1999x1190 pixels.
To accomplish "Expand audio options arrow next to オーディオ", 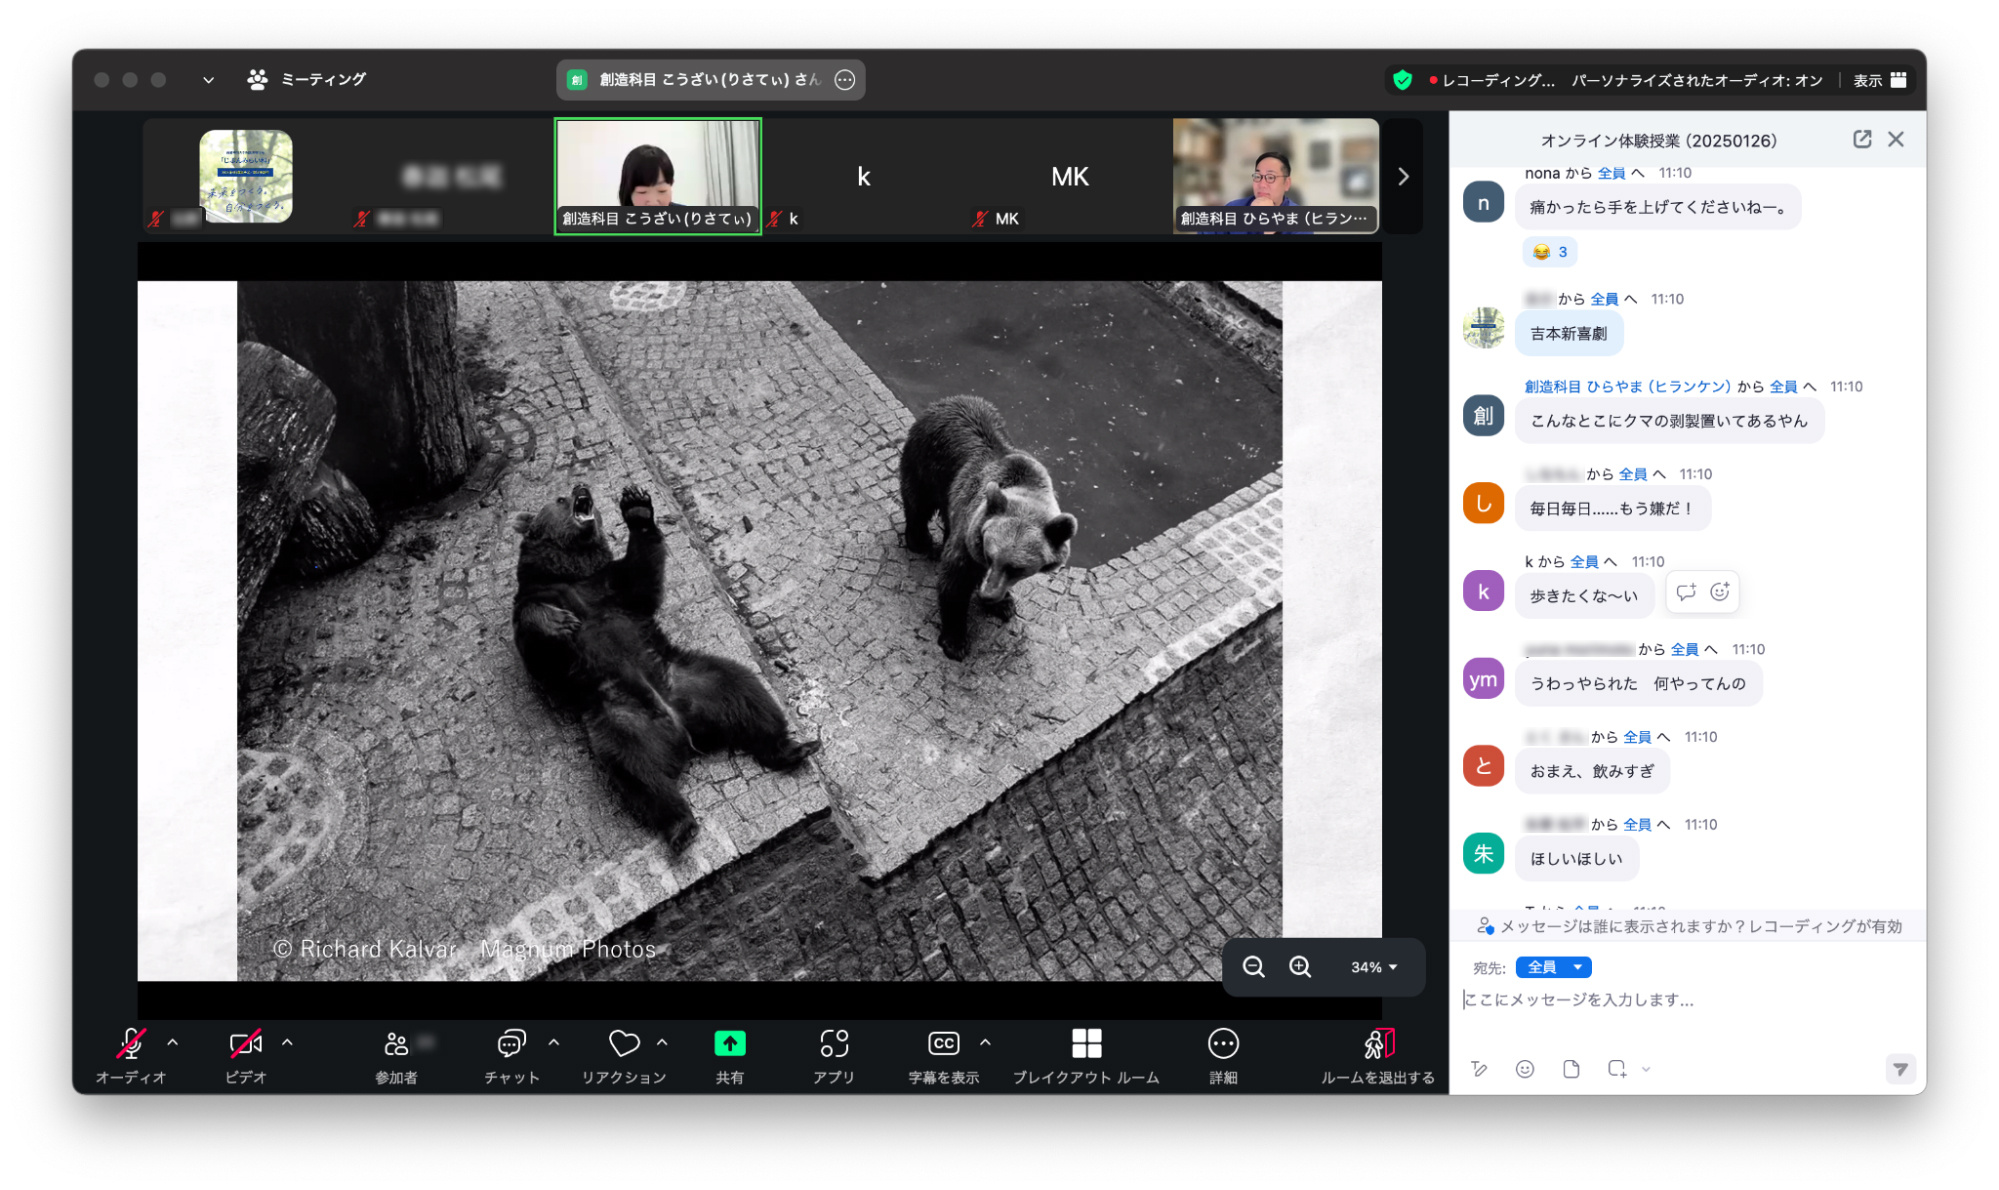I will 173,1042.
